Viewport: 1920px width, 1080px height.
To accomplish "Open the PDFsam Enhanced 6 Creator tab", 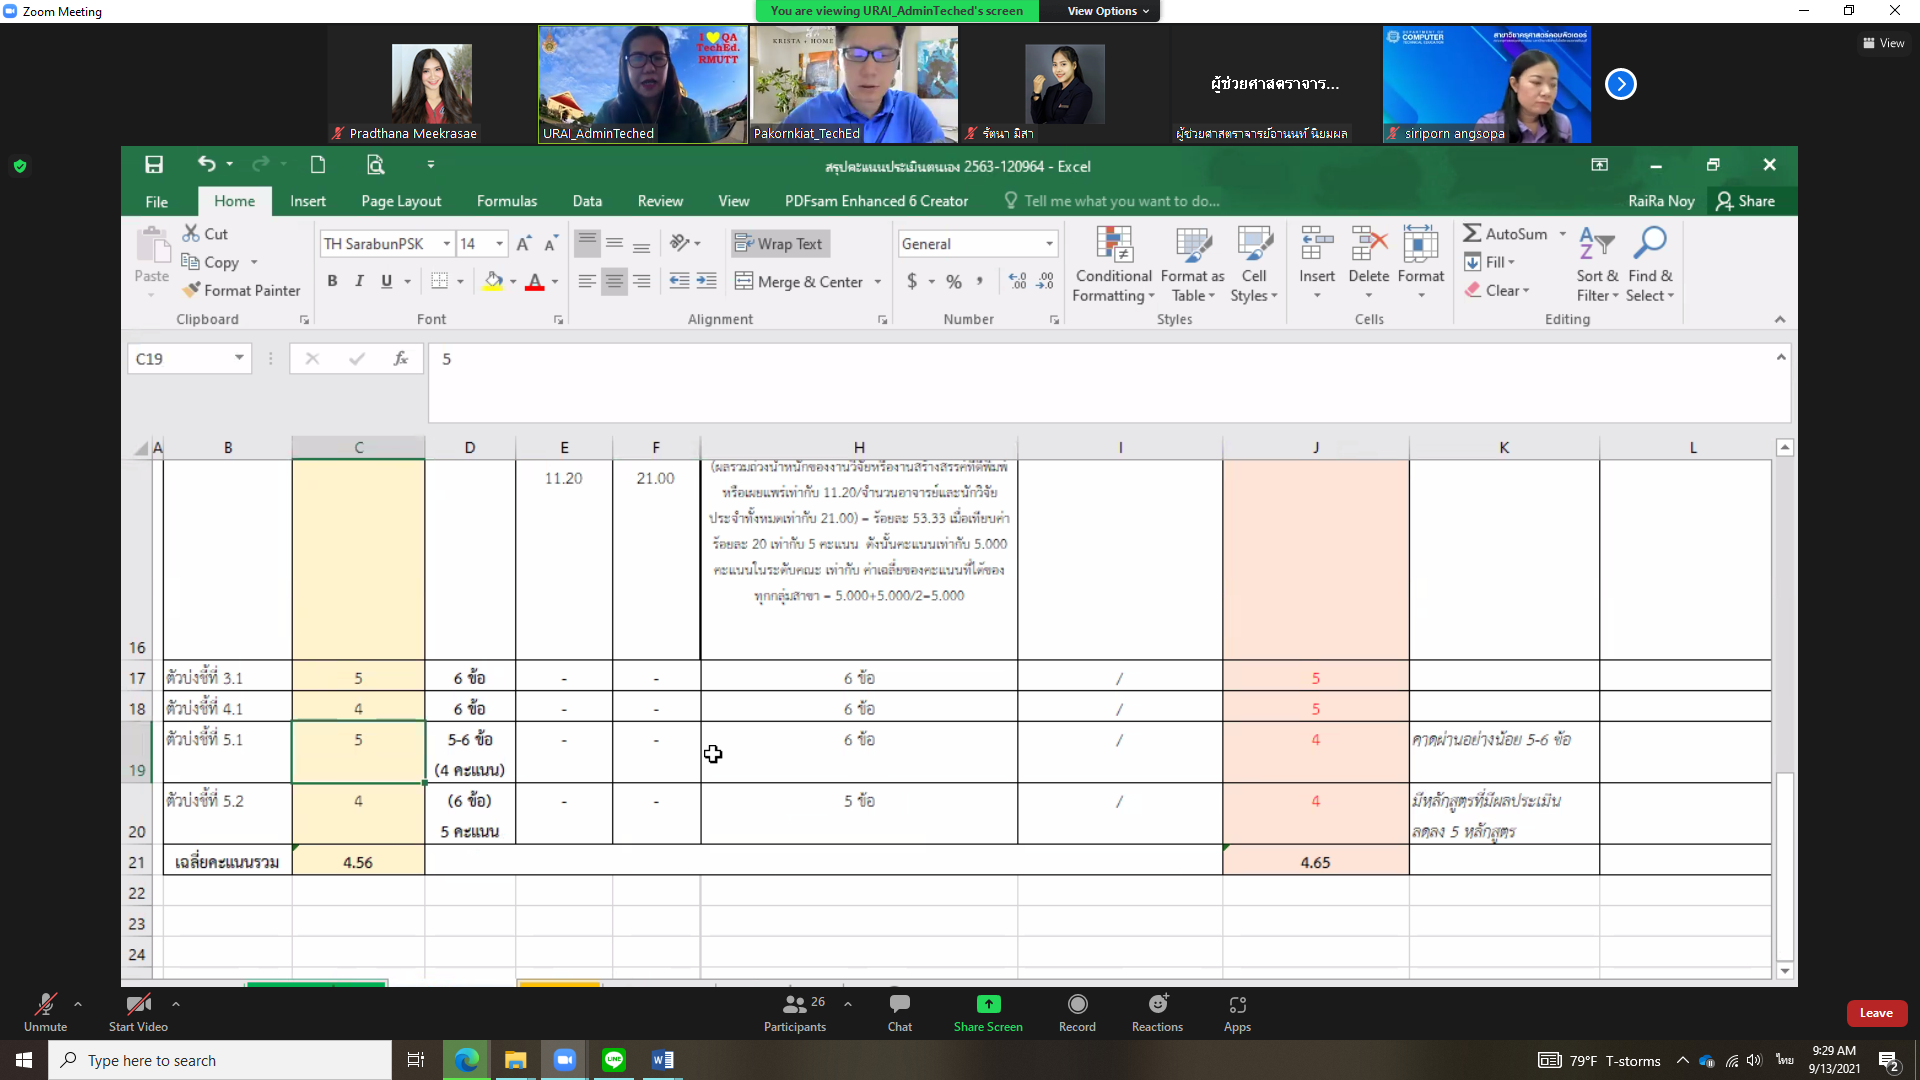I will pyautogui.click(x=876, y=201).
